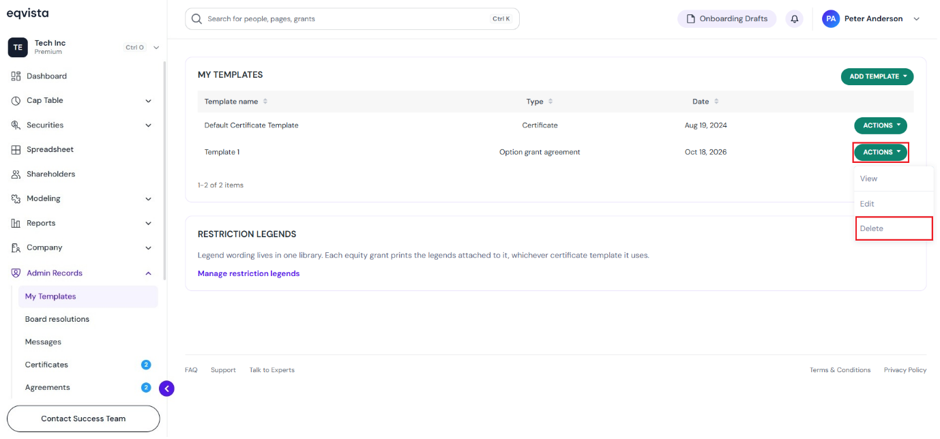Click Contact Success Team button
The height and width of the screenshot is (439, 940).
83,419
